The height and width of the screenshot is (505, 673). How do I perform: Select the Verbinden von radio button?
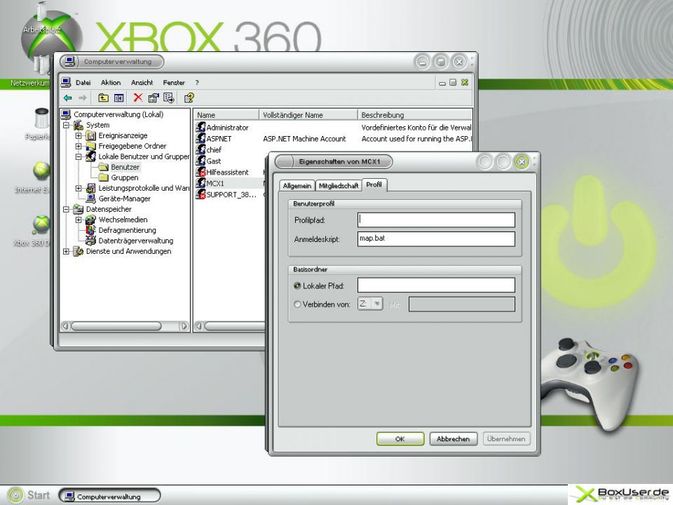tap(297, 304)
